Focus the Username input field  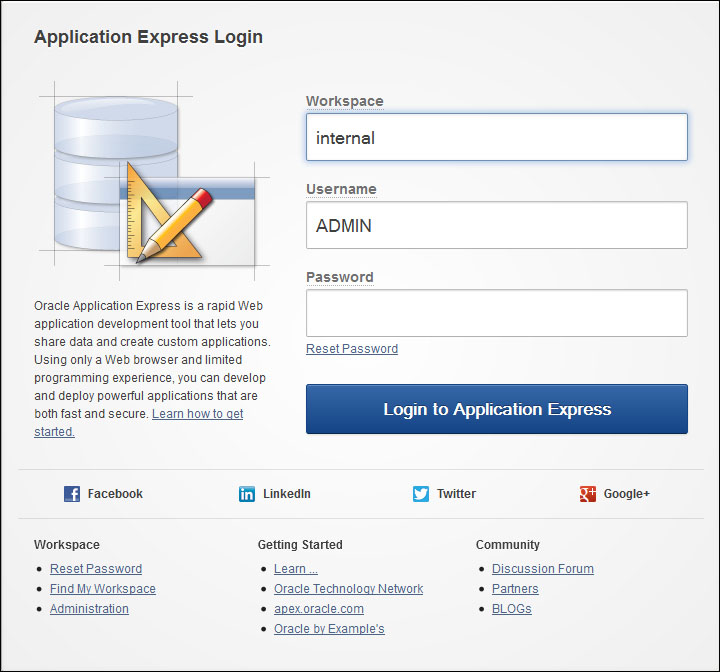click(497, 225)
